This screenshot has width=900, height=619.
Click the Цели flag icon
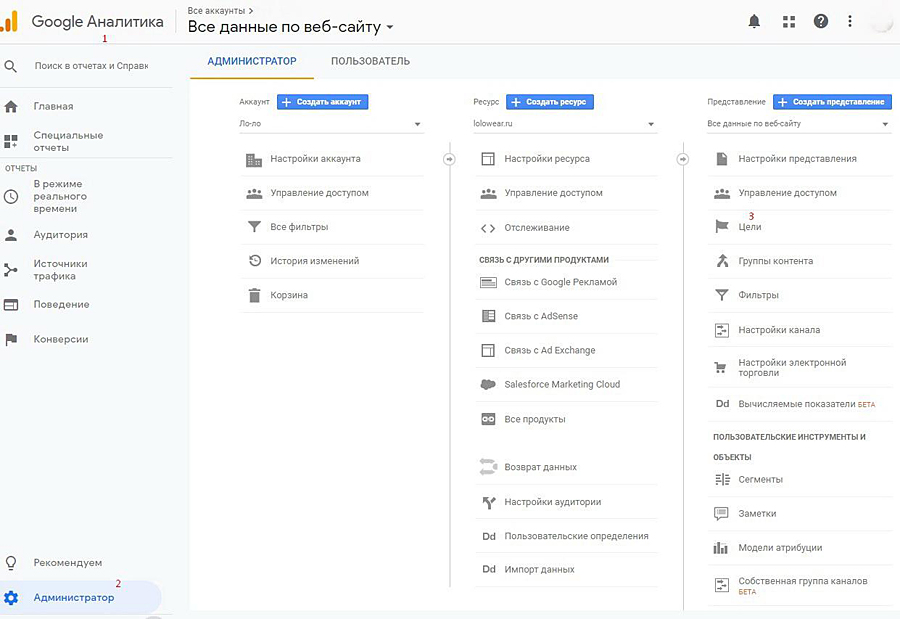tap(722, 227)
